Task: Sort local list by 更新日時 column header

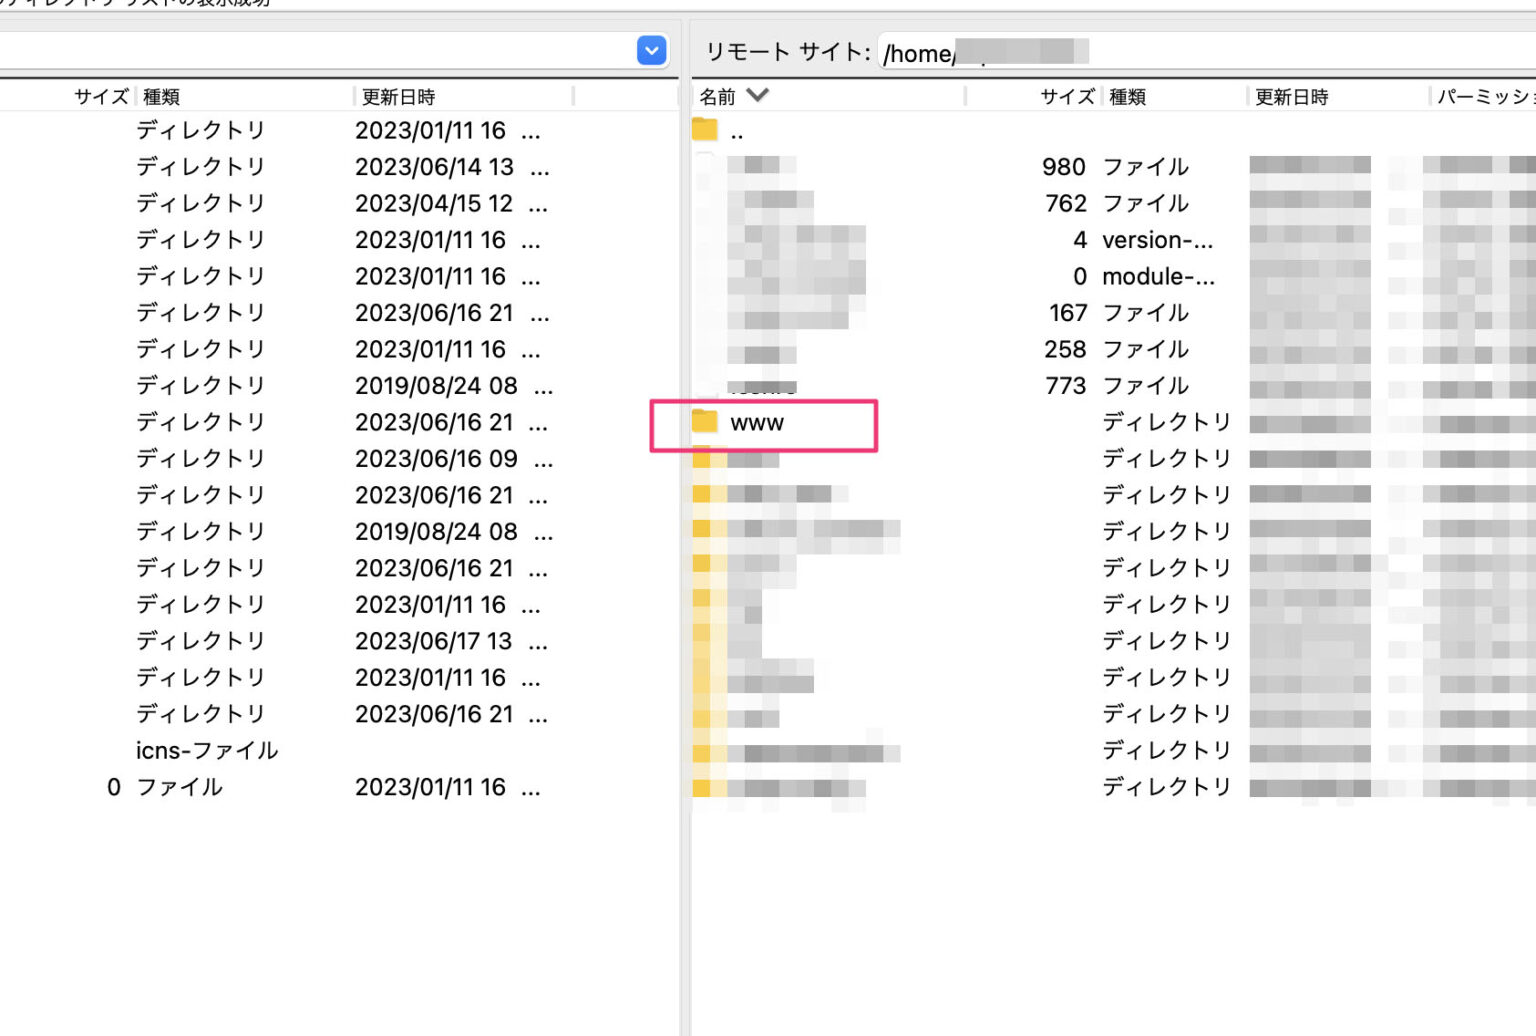Action: click(398, 97)
